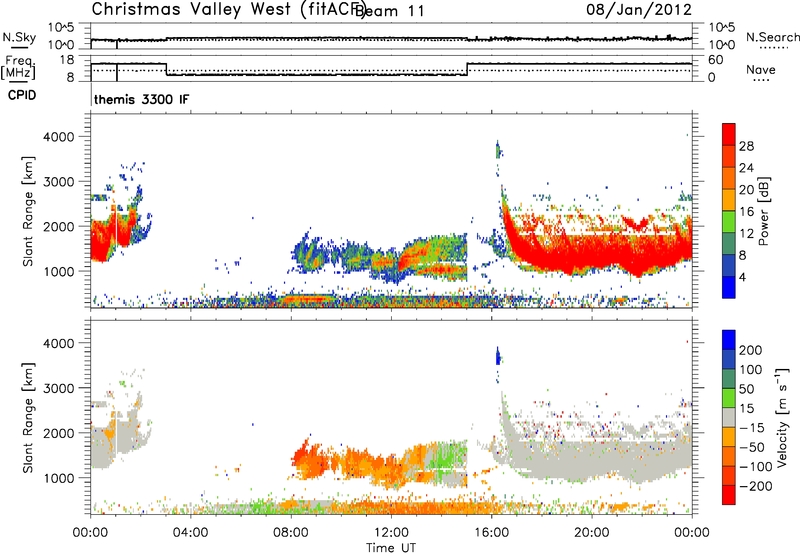Click "2000" on the velocity panel range axis

[58, 433]
